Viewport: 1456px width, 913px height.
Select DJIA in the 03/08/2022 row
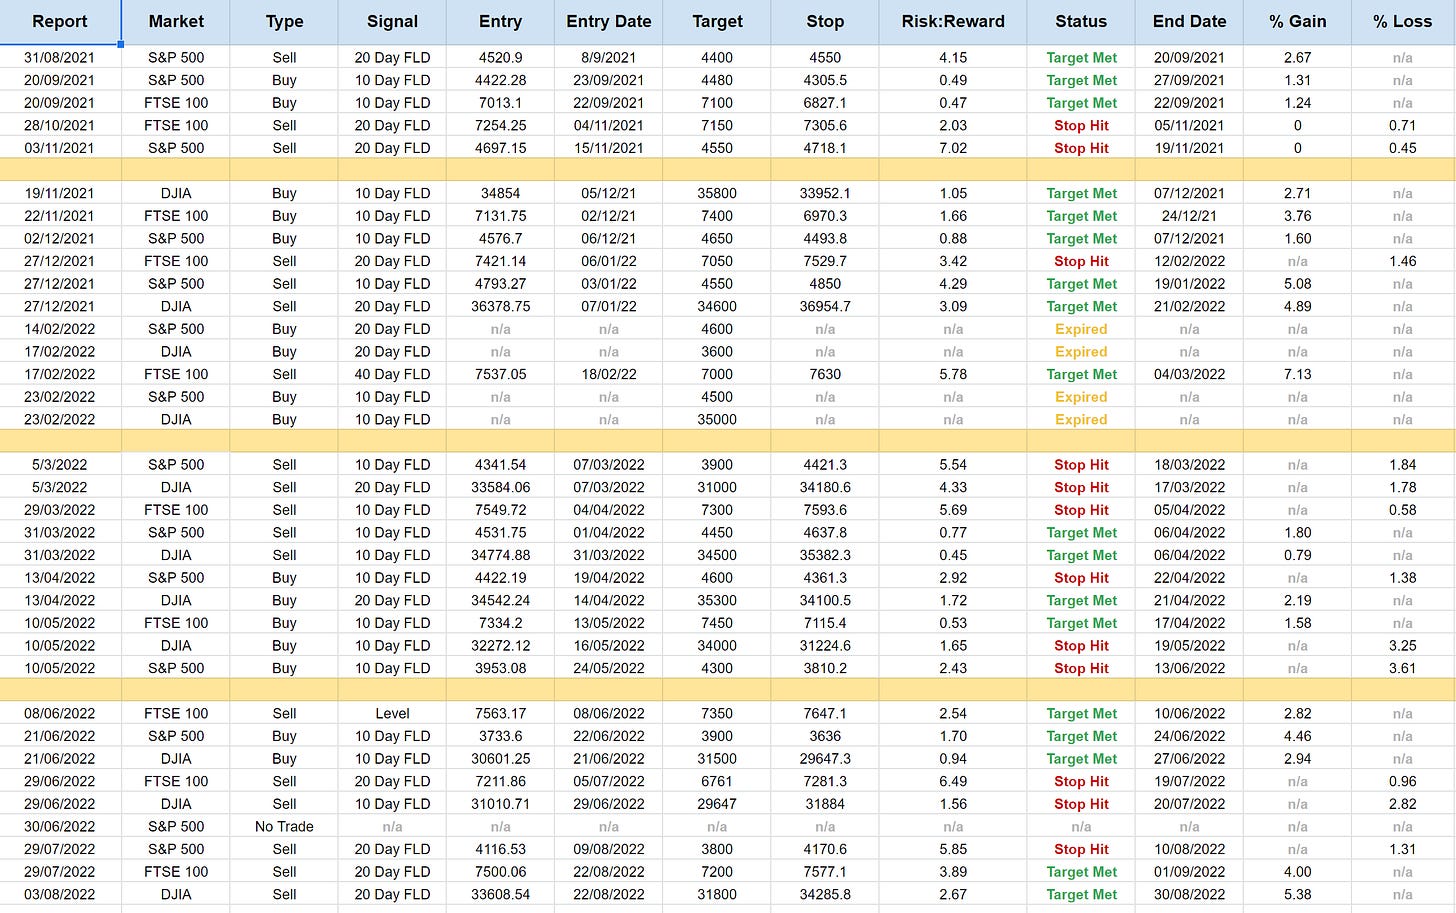[x=176, y=895]
